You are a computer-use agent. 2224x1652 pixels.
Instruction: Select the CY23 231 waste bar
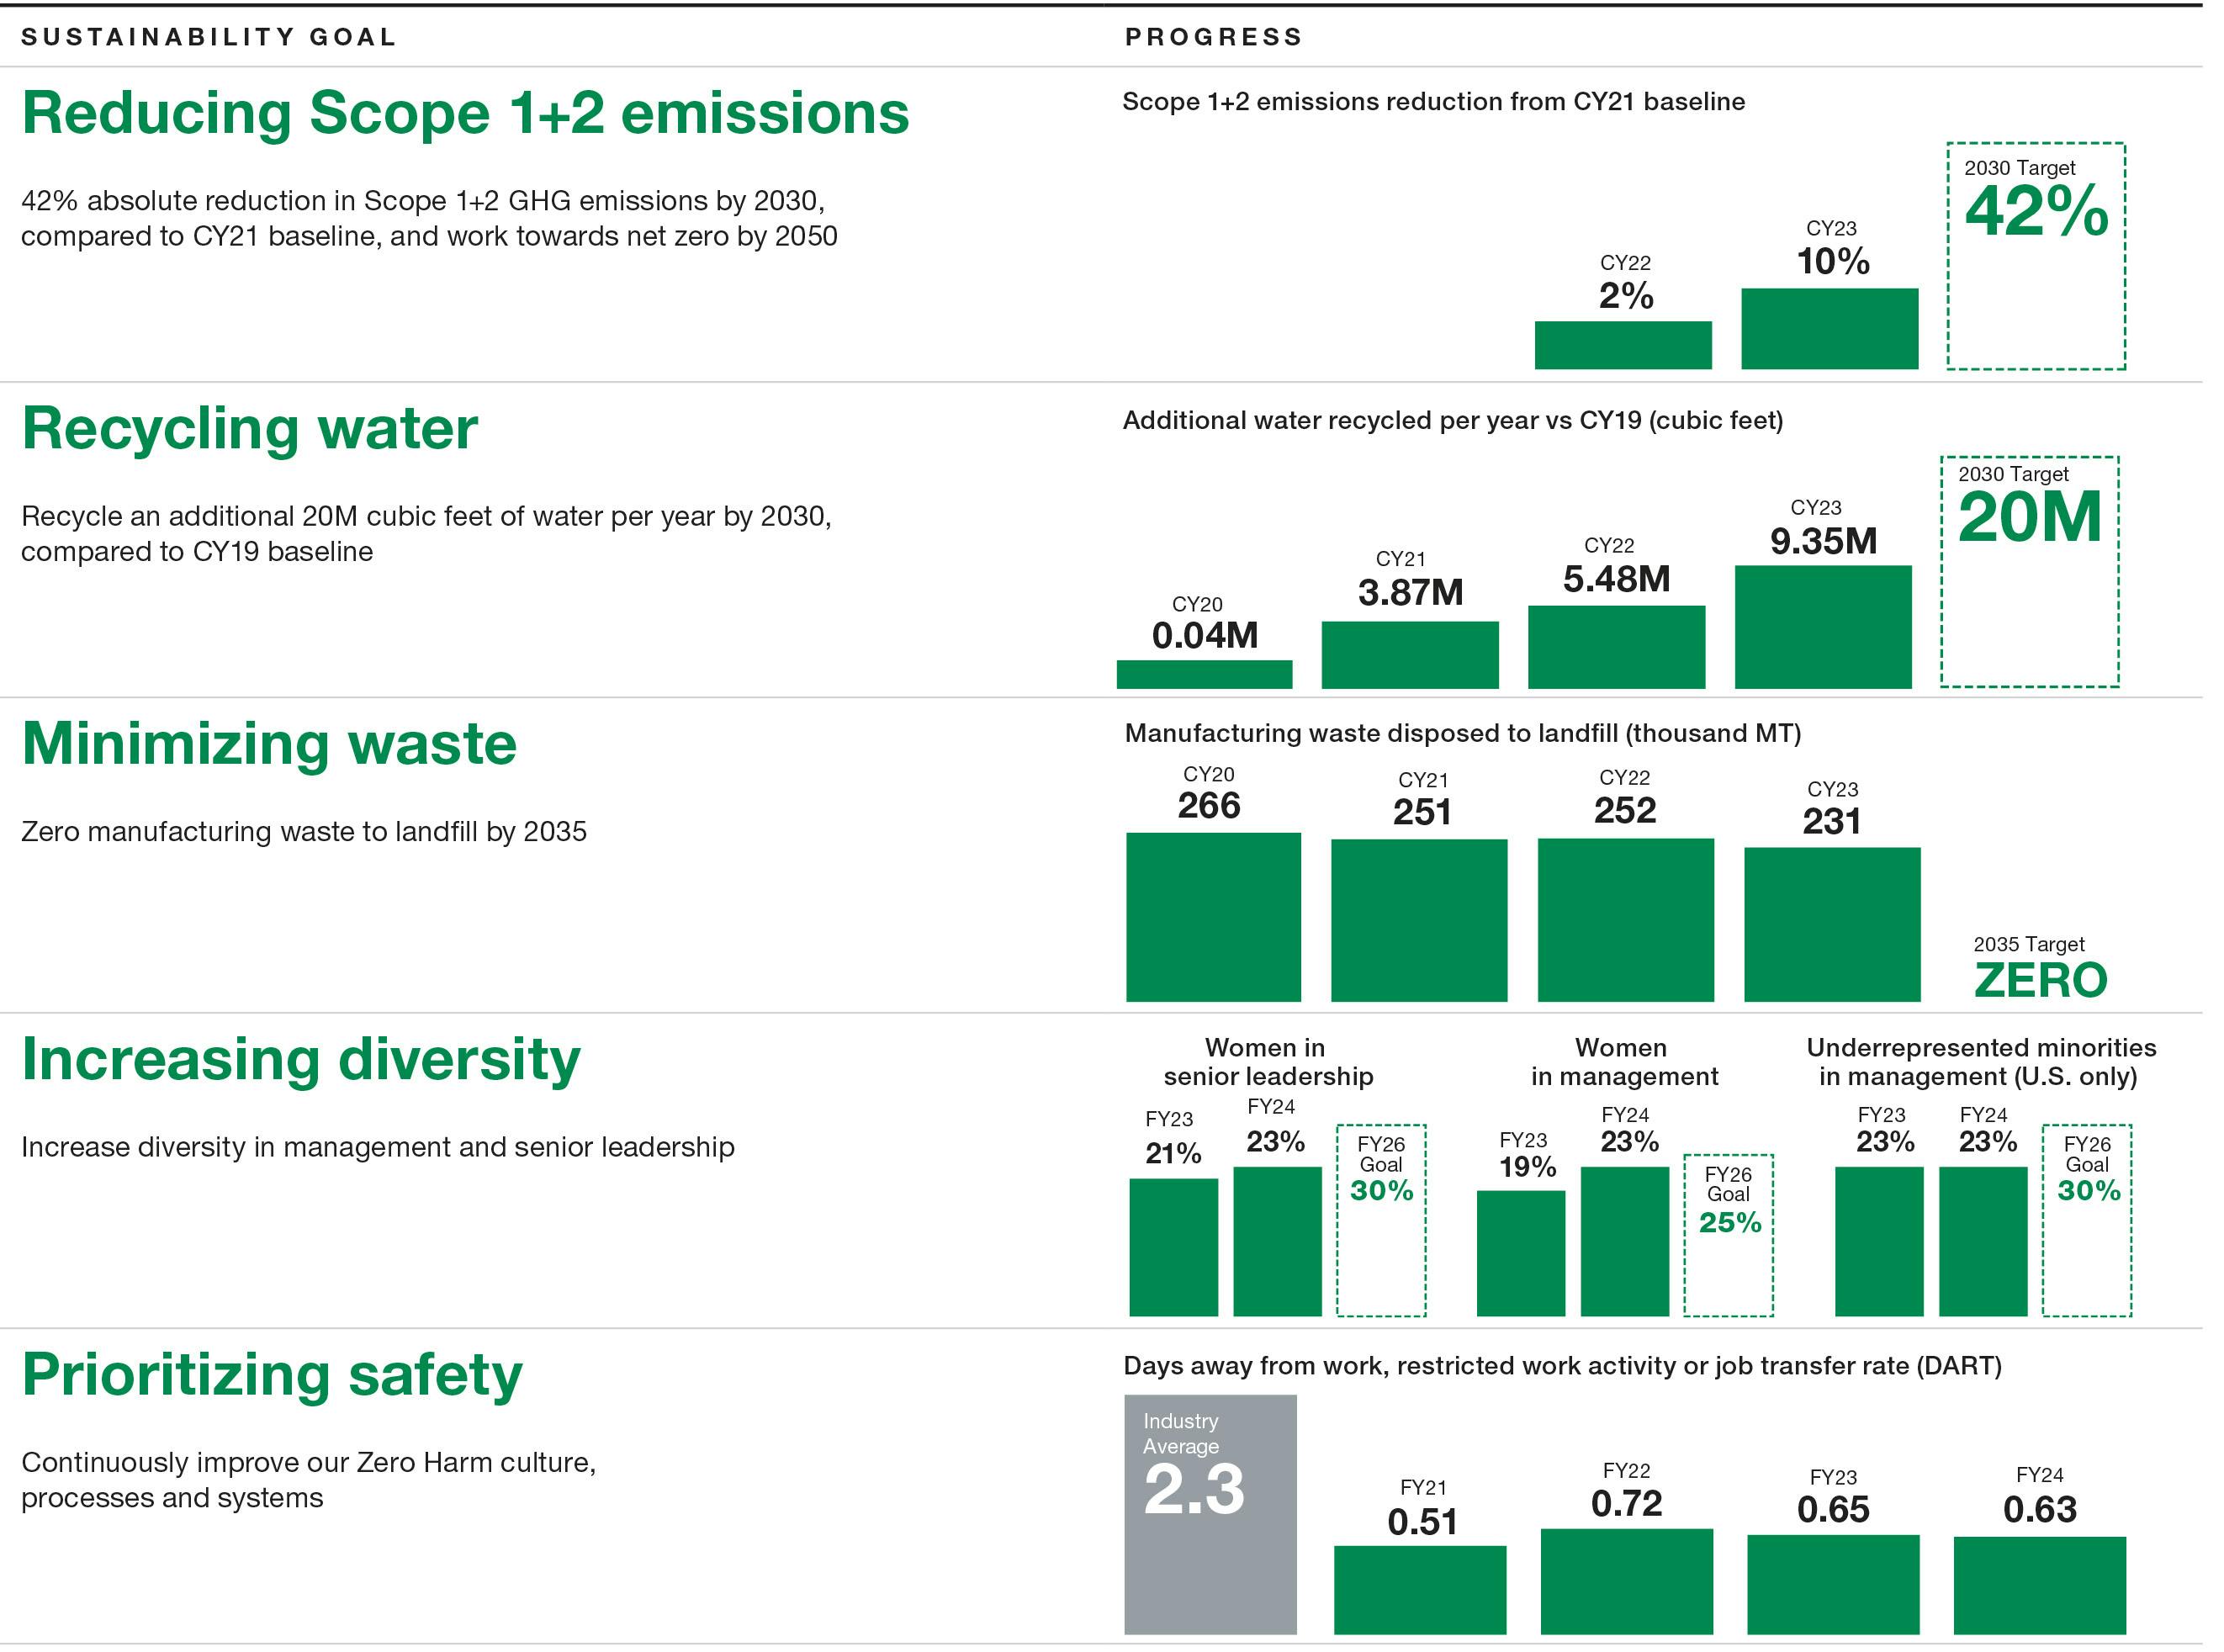point(1832,925)
